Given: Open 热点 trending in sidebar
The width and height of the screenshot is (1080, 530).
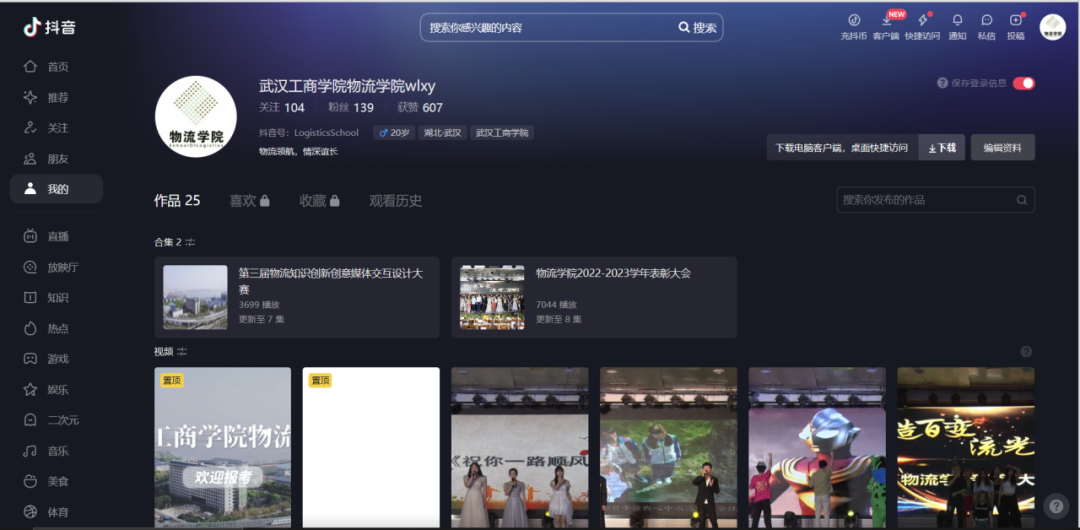Looking at the screenshot, I should tap(57, 328).
